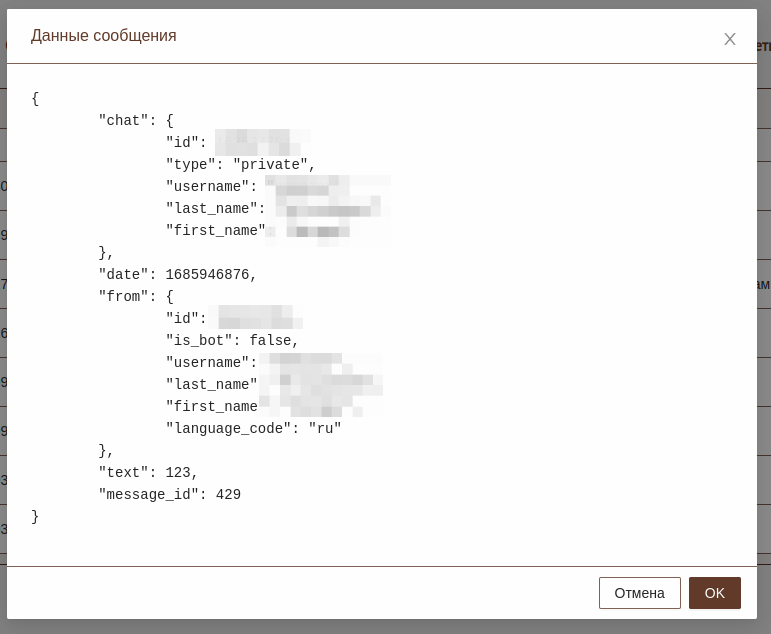Click the "type": "private" line

(240, 165)
